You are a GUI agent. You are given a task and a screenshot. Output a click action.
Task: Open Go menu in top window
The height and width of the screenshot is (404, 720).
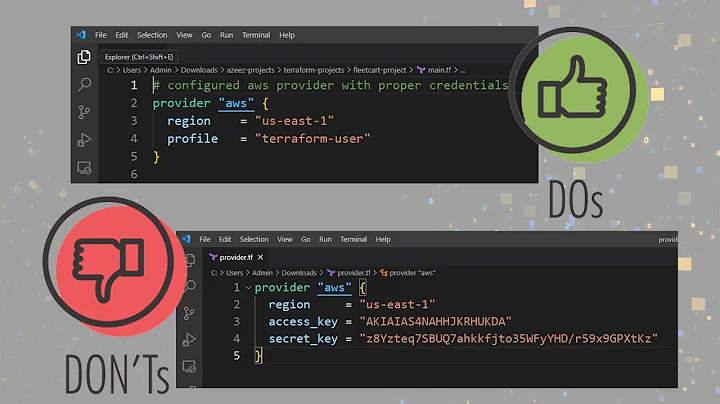[206, 35]
